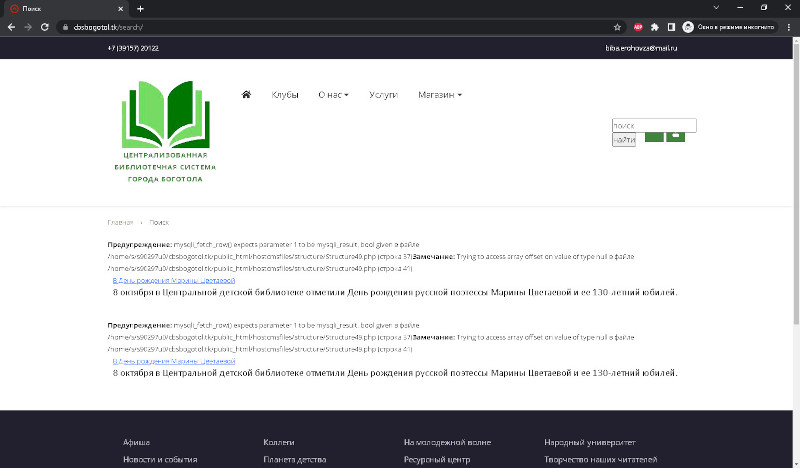The image size is (800, 468).
Task: Open the AdBlock extension icon
Action: [638, 27]
